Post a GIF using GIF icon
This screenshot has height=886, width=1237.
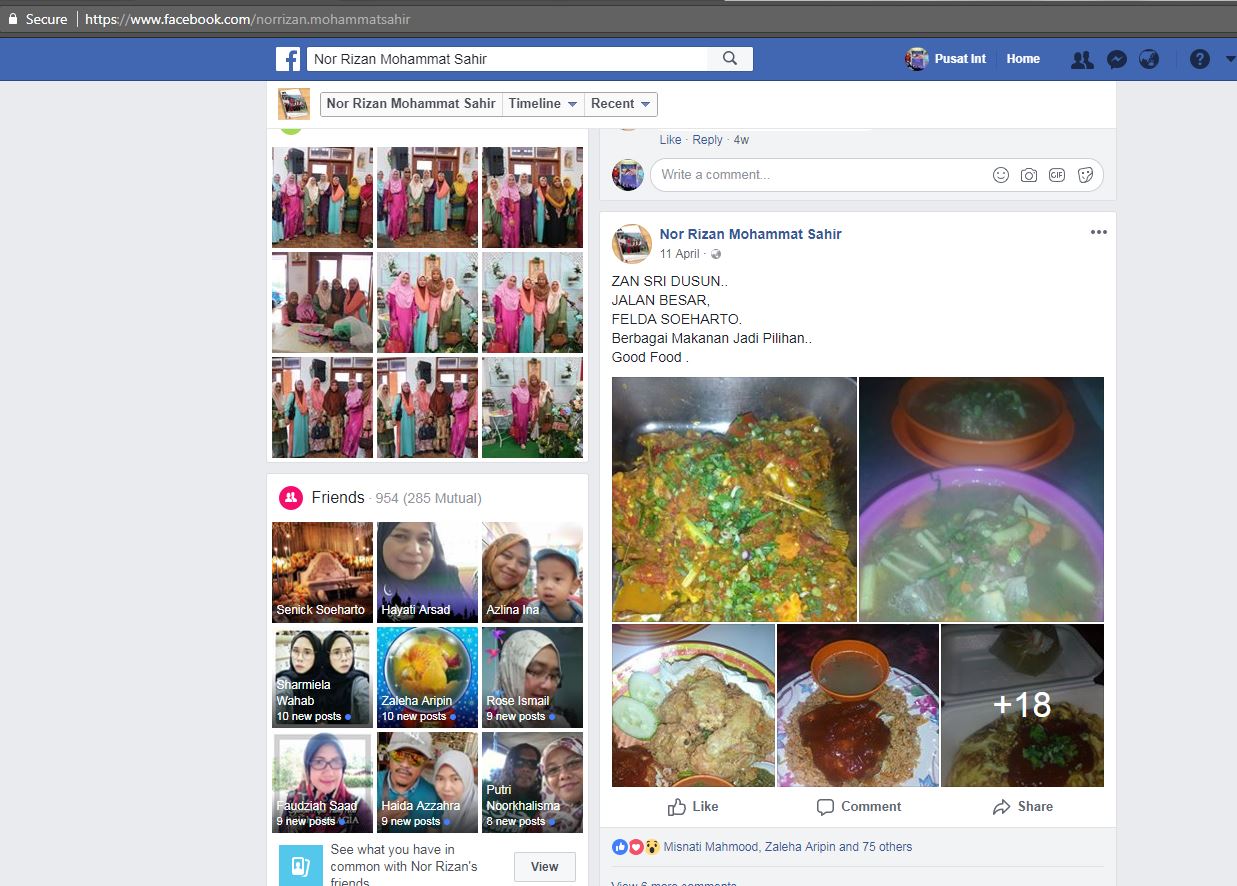tap(1057, 175)
